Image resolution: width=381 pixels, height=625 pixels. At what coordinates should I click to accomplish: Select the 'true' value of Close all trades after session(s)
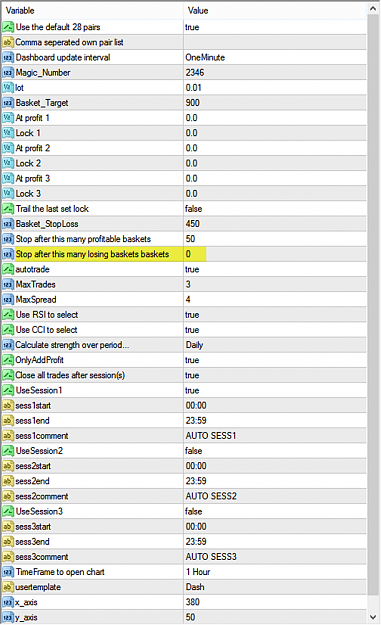tap(192, 375)
